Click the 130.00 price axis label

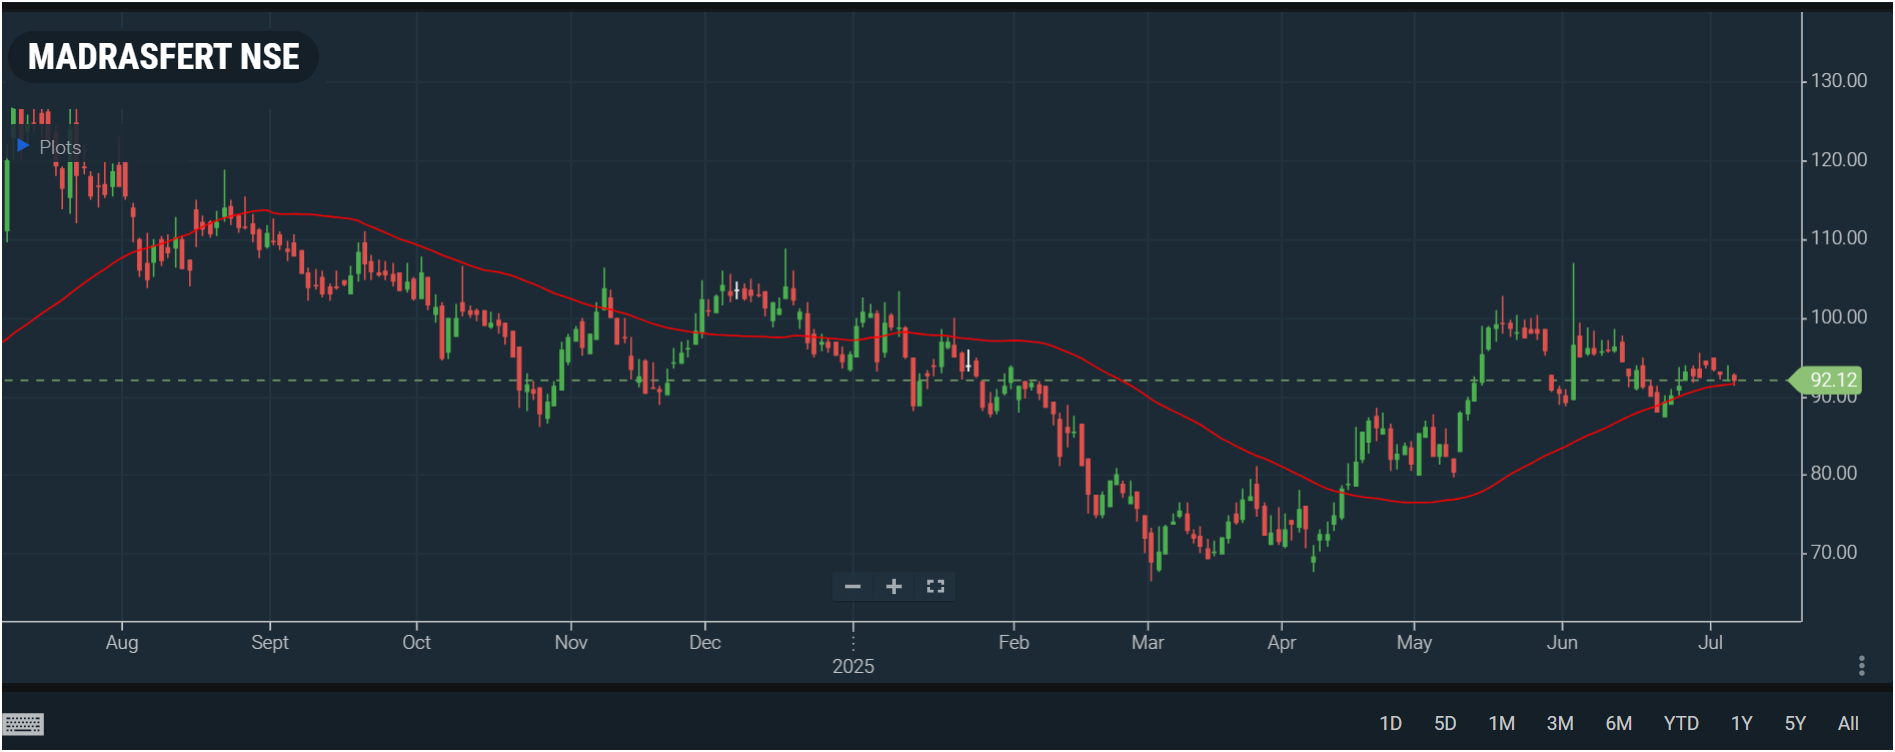pos(1839,80)
